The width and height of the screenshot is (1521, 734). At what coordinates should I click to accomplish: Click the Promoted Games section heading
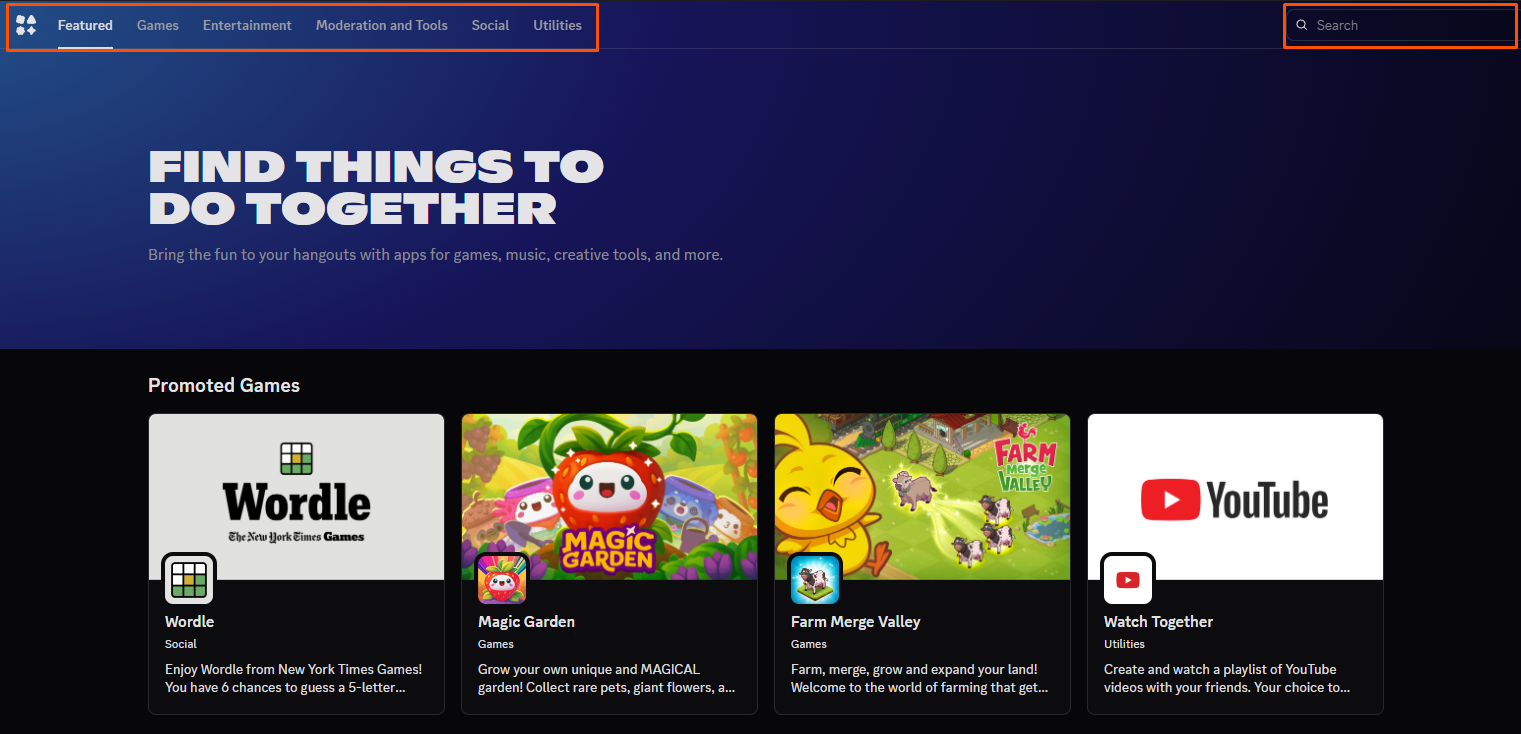click(224, 385)
